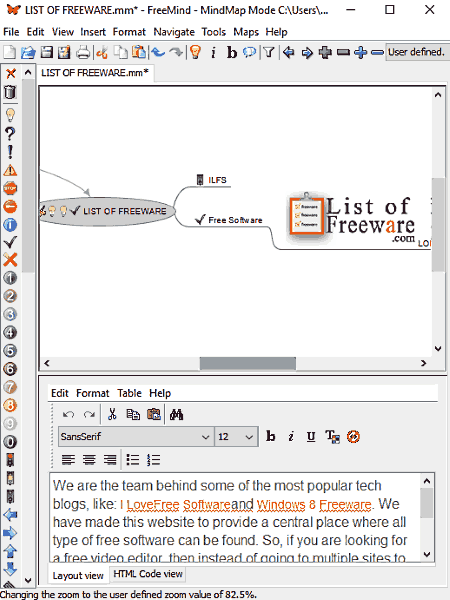Add the orange cross icon from the left icon bar
Viewport: 450px width, 600px height.
(10, 260)
